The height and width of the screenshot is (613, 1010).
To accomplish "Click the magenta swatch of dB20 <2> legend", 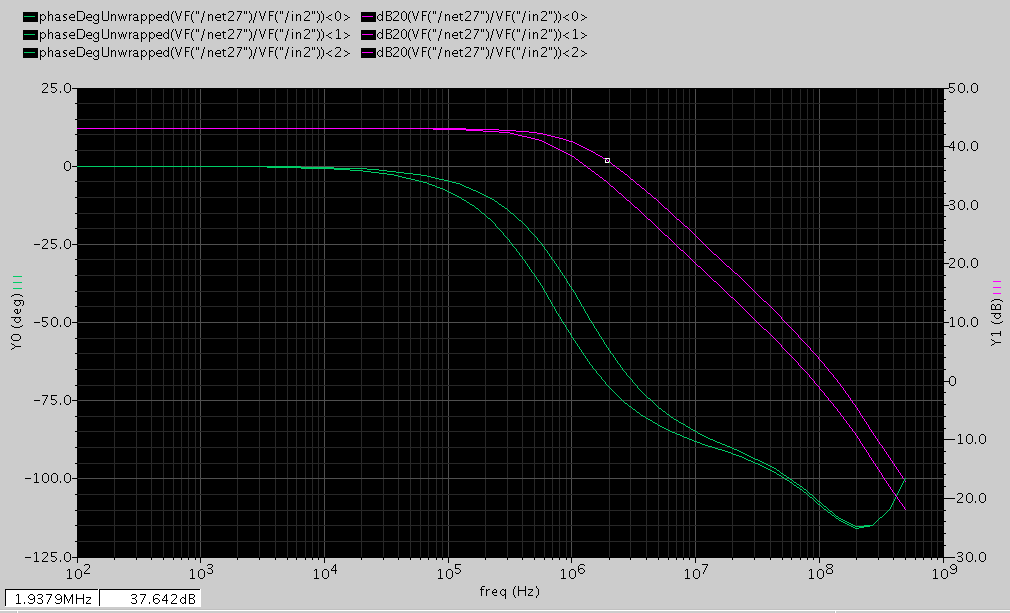I will (x=368, y=53).
